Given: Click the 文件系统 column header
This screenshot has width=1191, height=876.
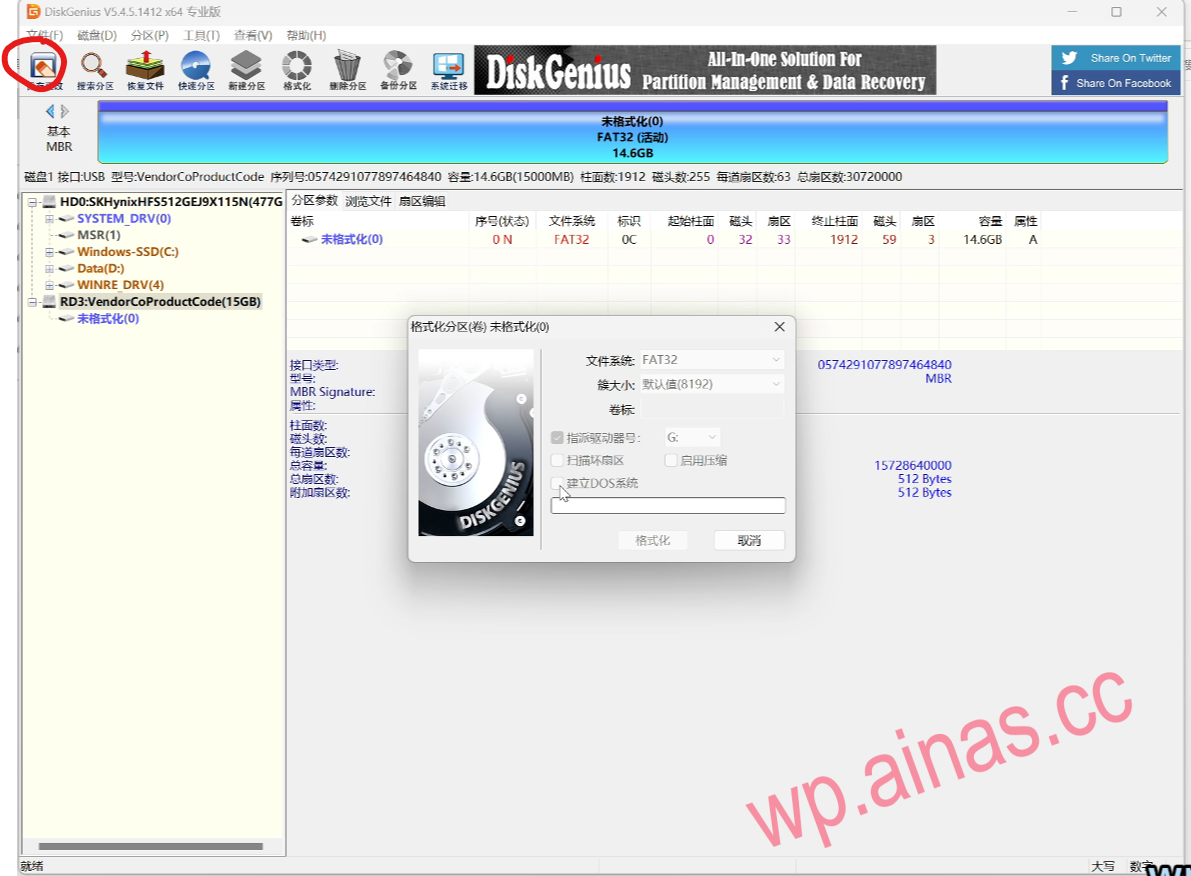Looking at the screenshot, I should point(572,221).
